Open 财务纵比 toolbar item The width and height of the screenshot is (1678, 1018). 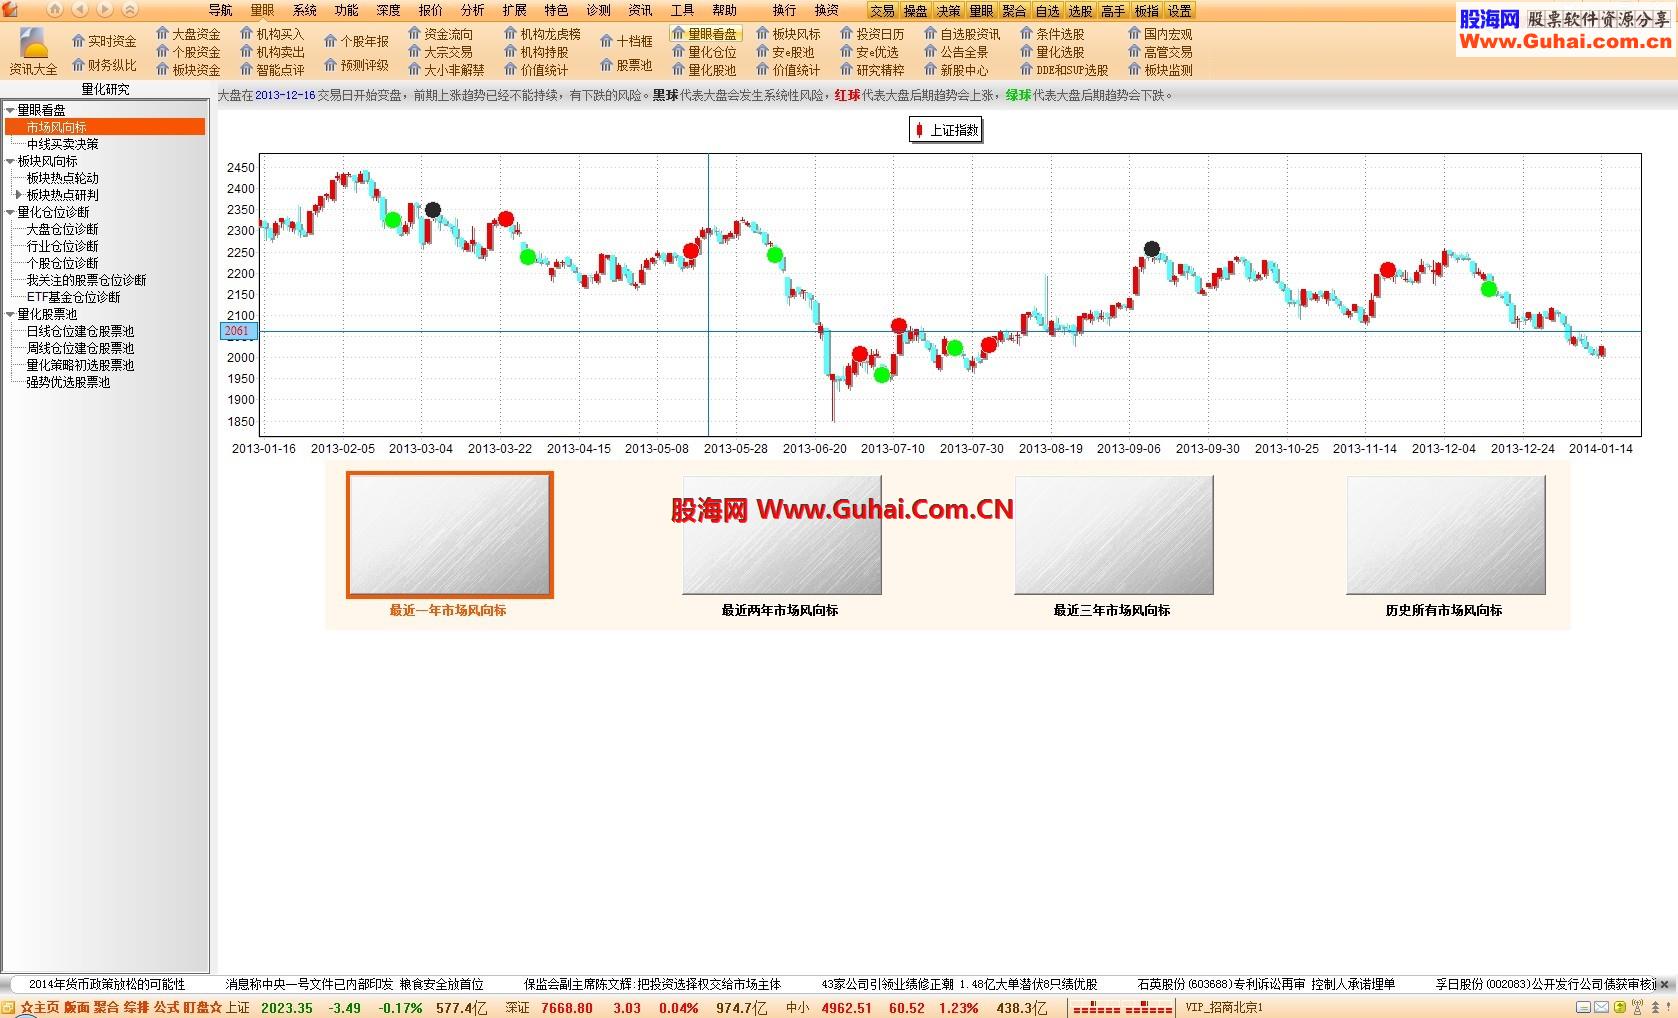click(x=104, y=65)
